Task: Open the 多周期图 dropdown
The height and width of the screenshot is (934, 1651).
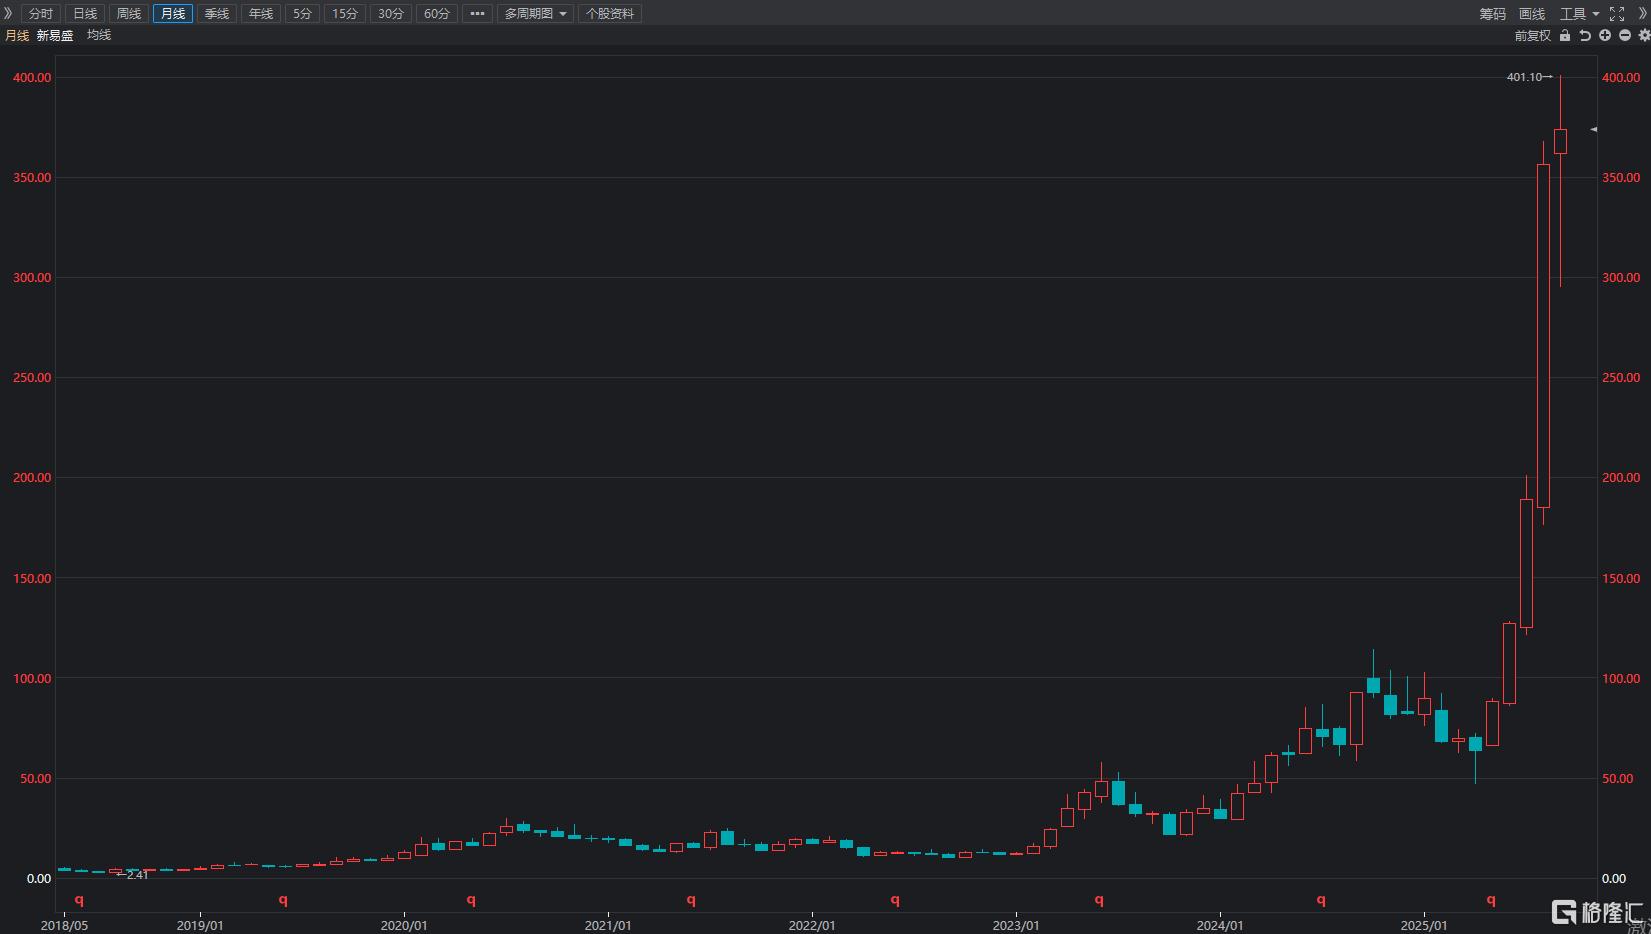Action: 535,13
